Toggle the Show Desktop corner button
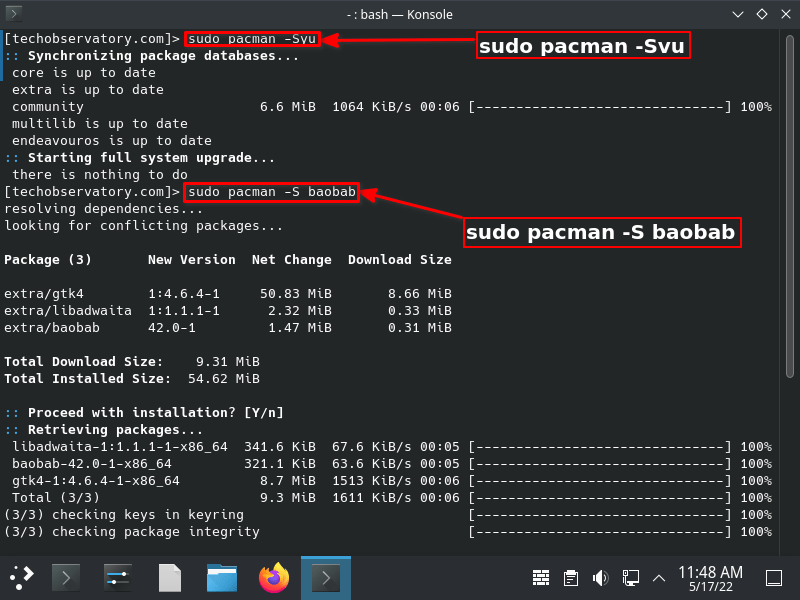The image size is (800, 600). [772, 577]
